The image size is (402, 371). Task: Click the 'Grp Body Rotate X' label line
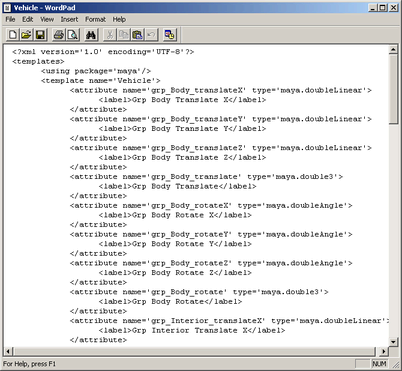pos(175,215)
